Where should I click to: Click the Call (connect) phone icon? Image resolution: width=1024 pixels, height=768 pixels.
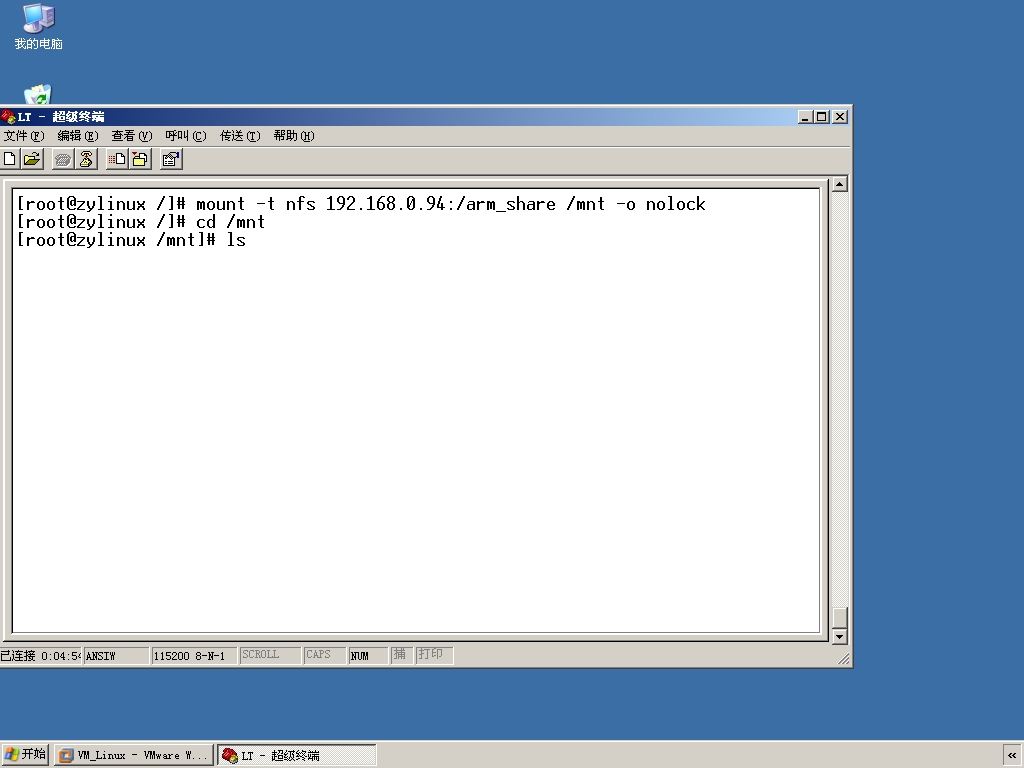pyautogui.click(x=63, y=159)
